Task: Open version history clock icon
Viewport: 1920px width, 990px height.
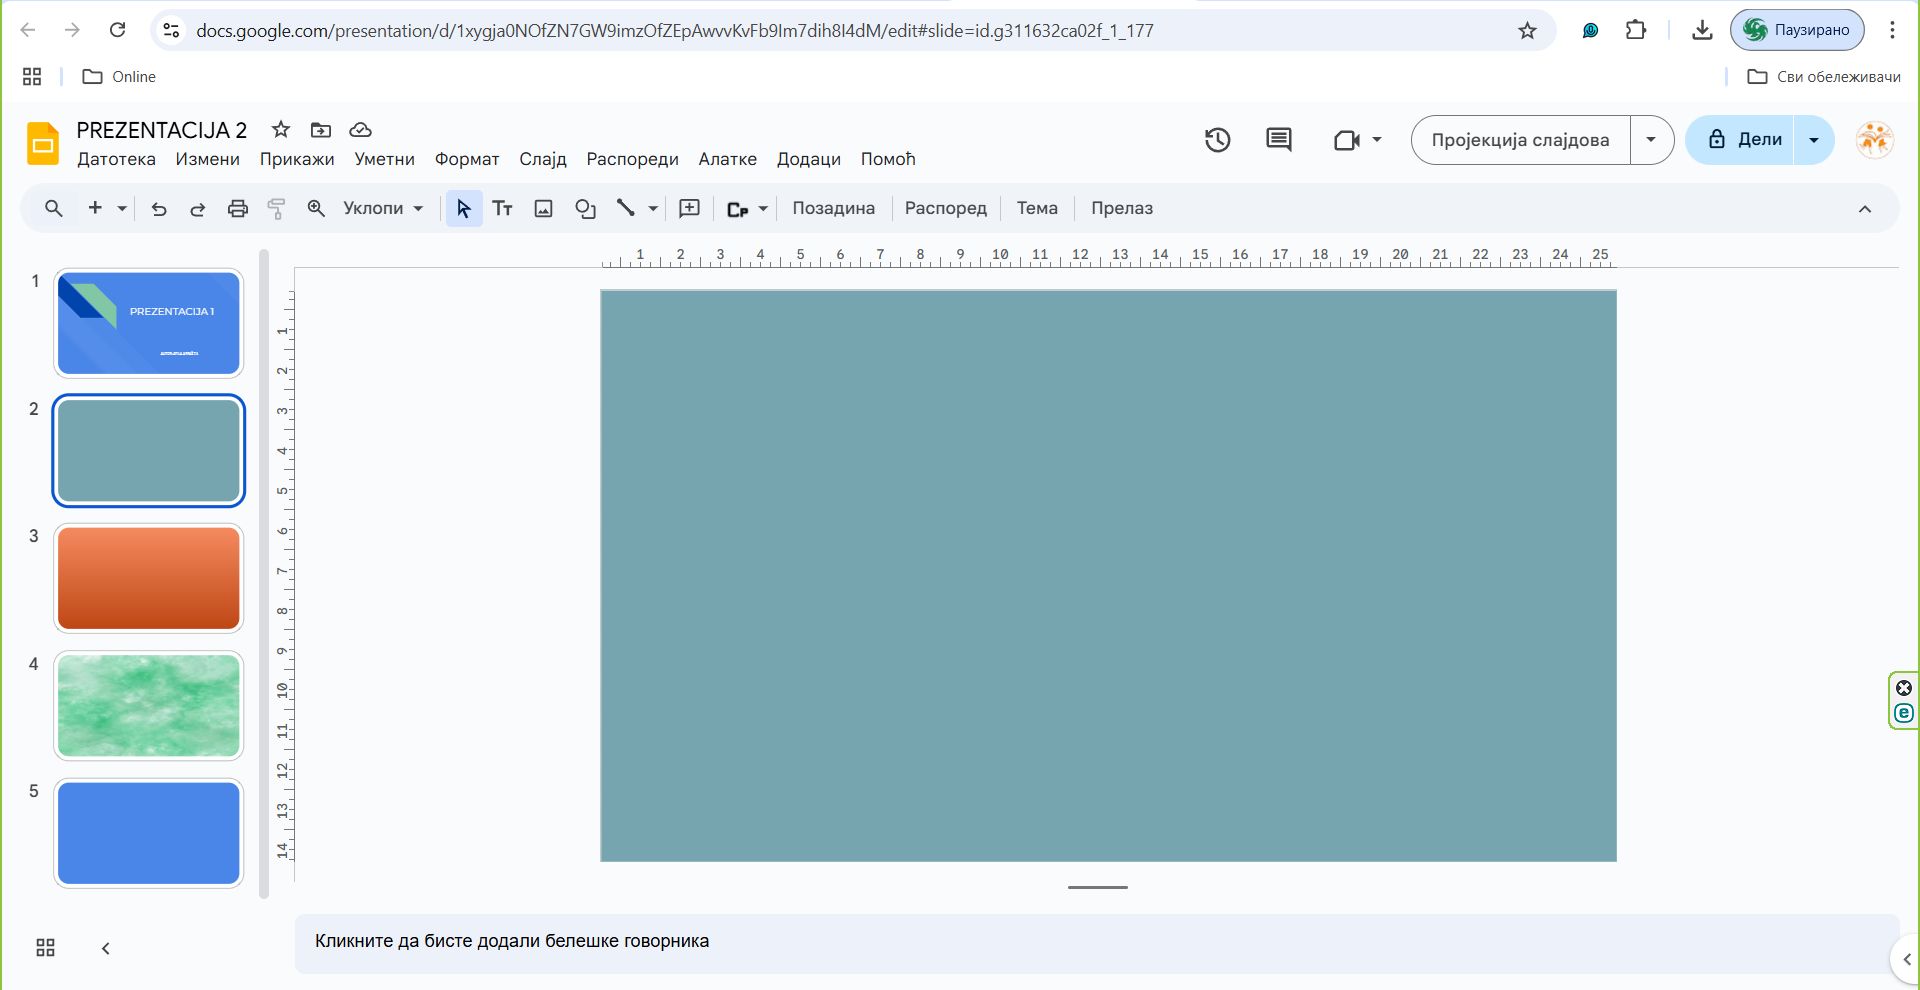Action: point(1217,140)
